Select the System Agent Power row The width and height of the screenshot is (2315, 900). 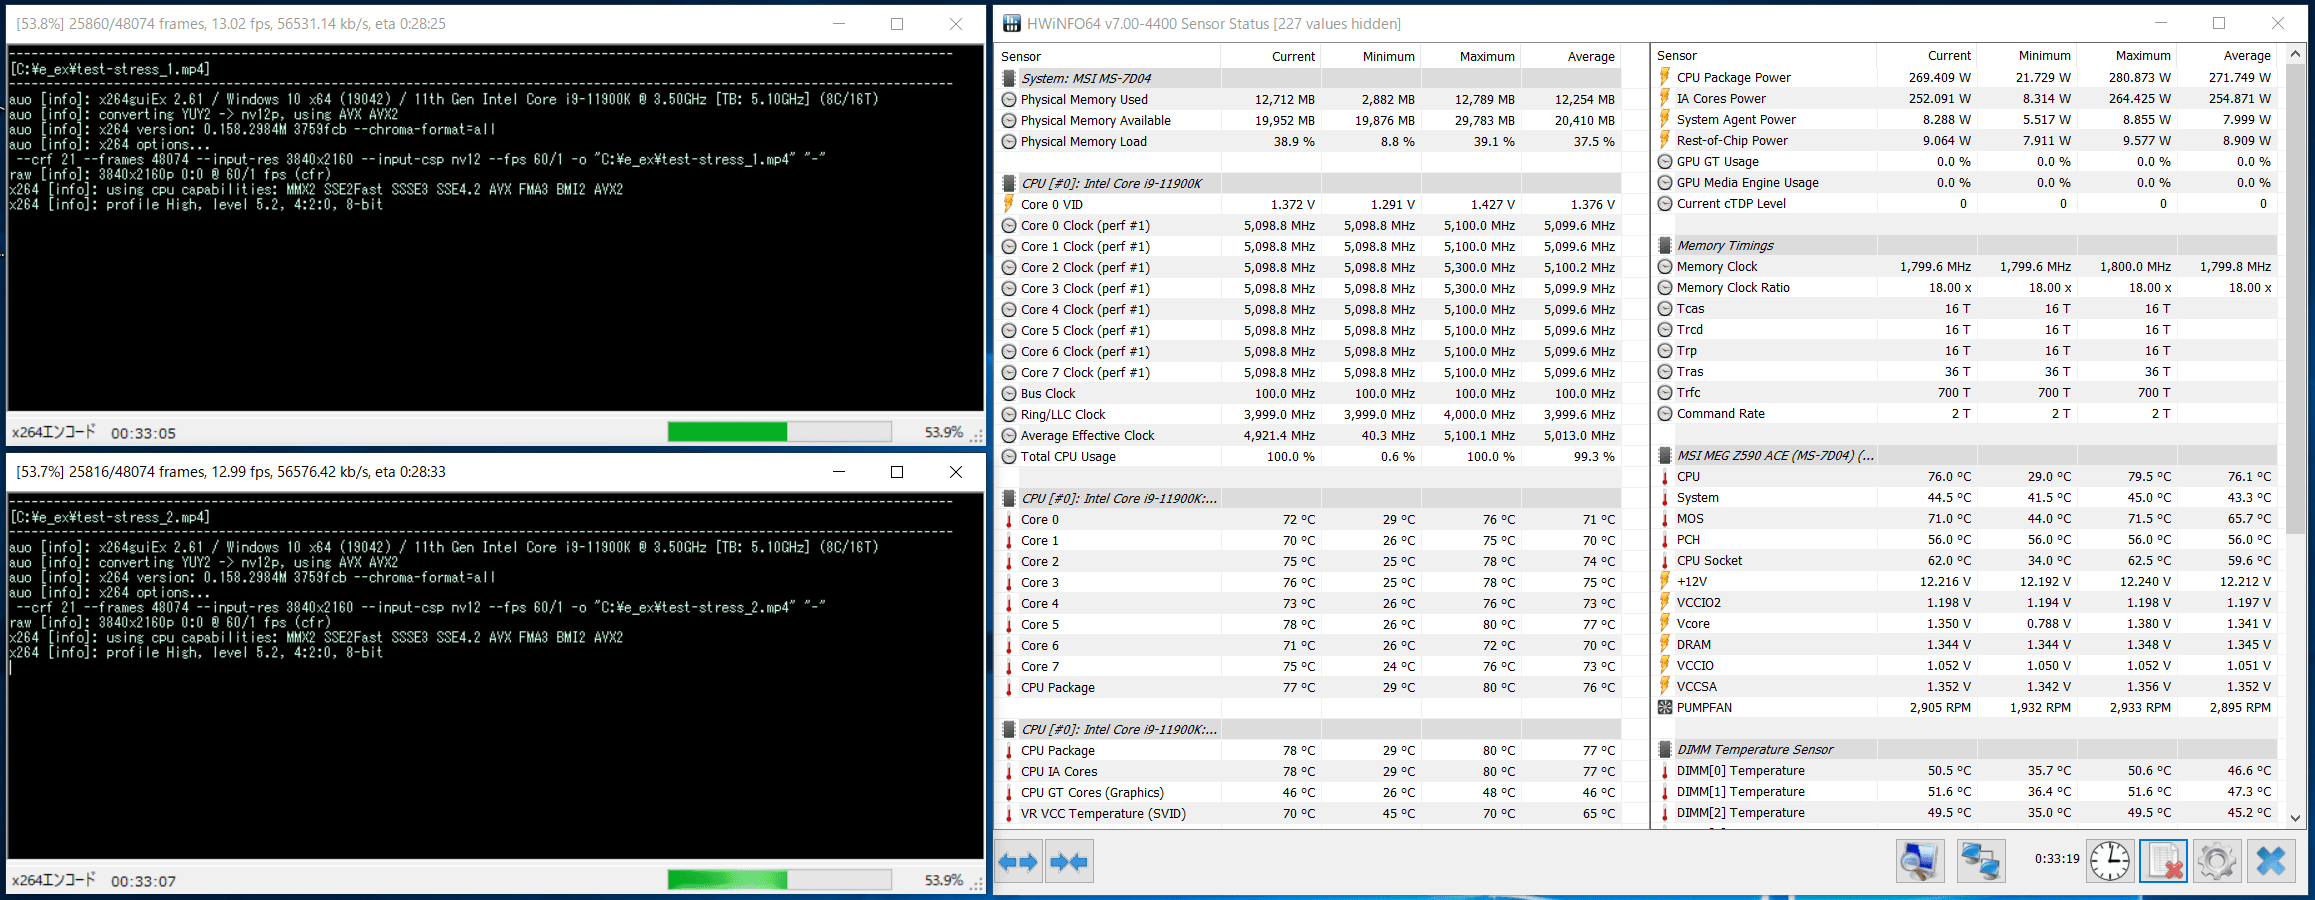click(x=1965, y=119)
